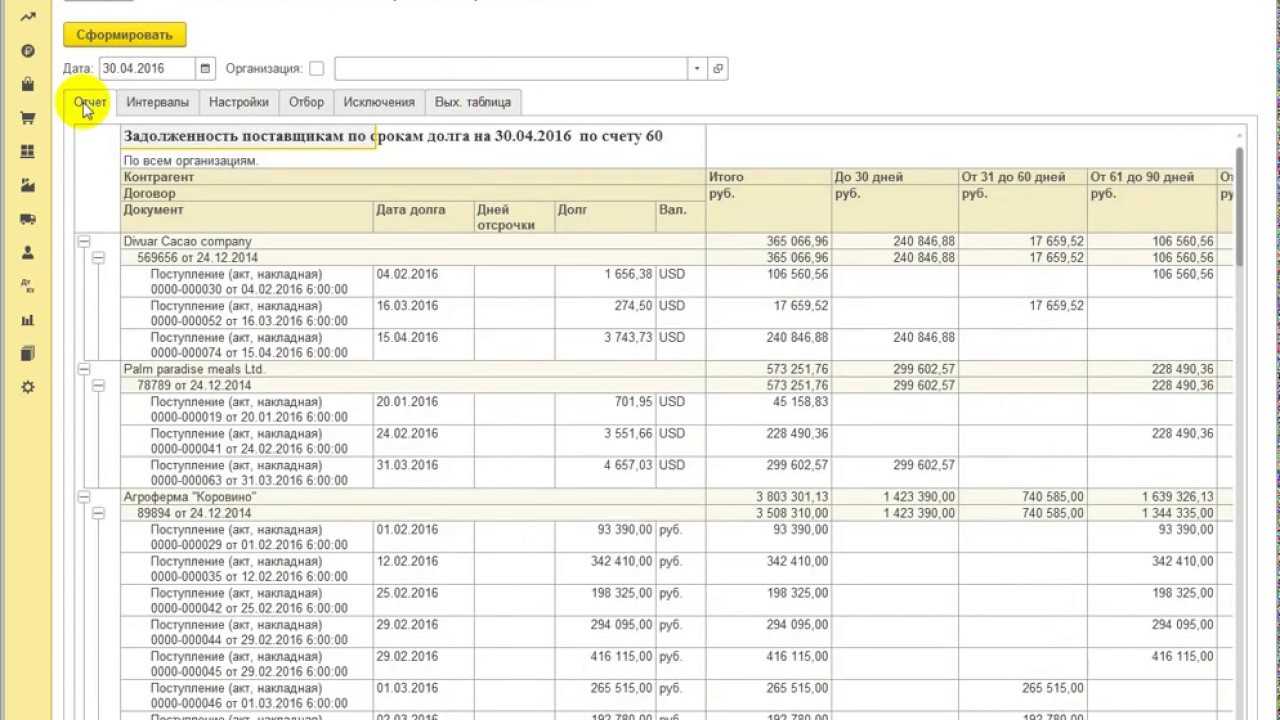Viewport: 1280px width, 720px height.
Task: Open the Reports bar chart icon
Action: tap(28, 320)
